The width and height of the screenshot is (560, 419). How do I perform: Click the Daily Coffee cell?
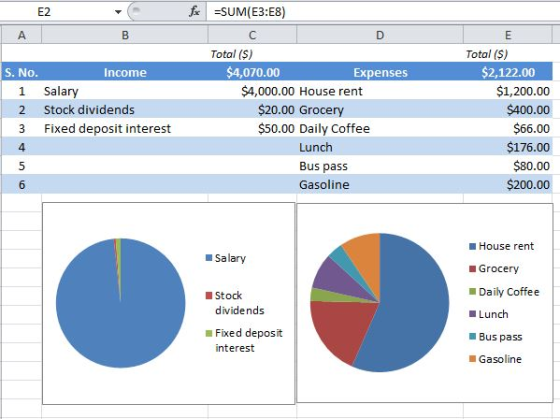(x=380, y=128)
